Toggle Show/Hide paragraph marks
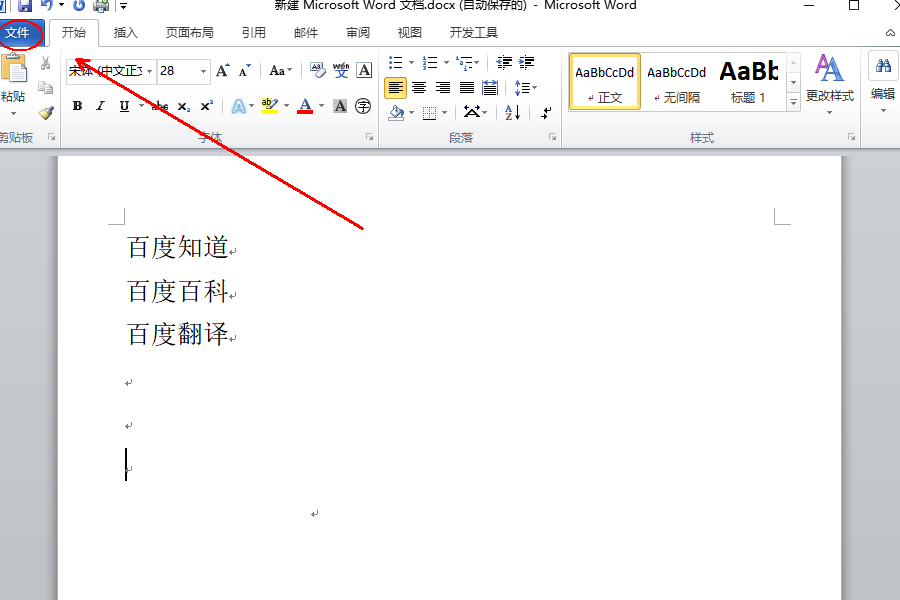Image resolution: width=900 pixels, height=600 pixels. [546, 113]
